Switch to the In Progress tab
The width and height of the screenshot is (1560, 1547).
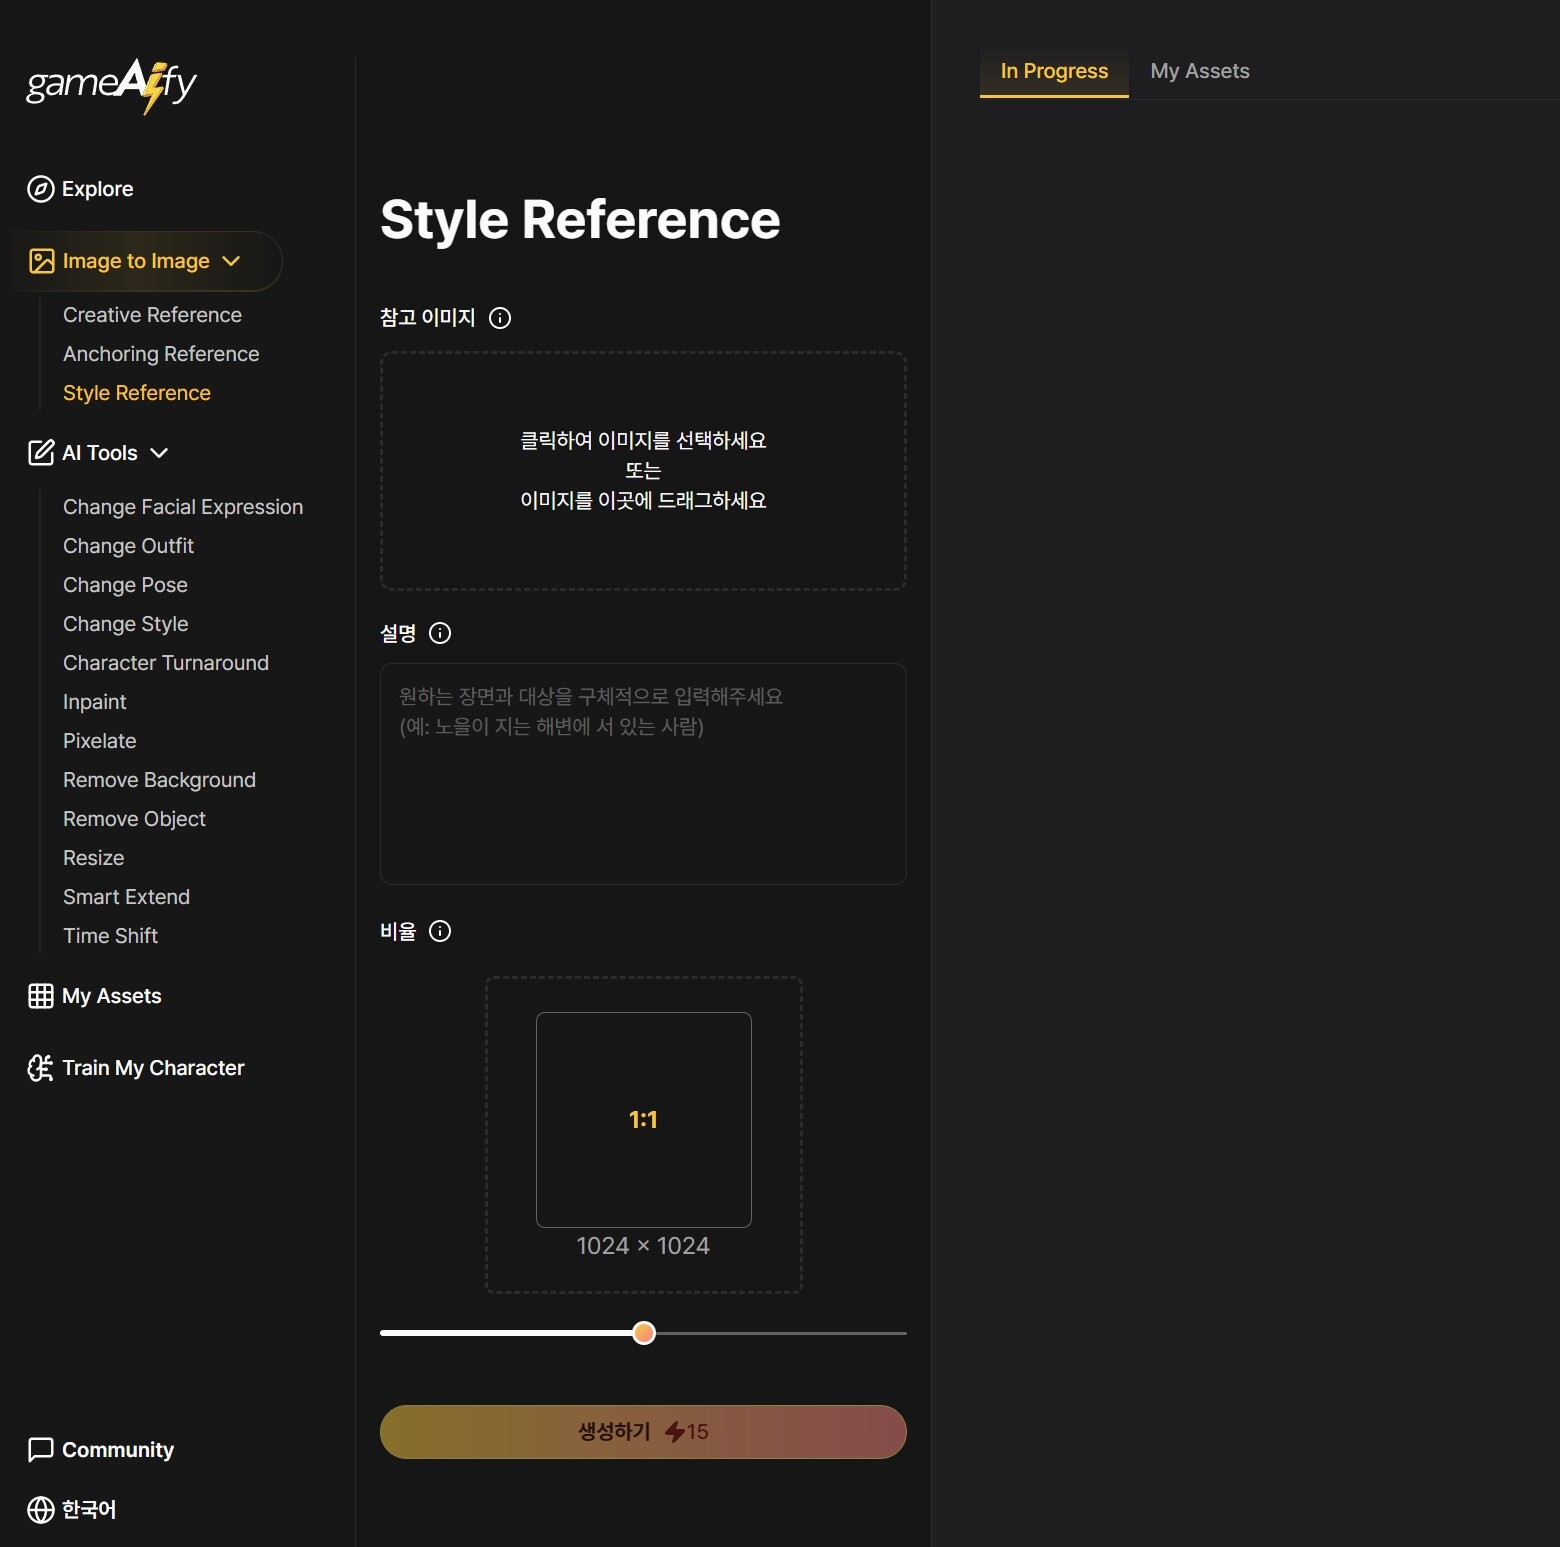click(1054, 71)
